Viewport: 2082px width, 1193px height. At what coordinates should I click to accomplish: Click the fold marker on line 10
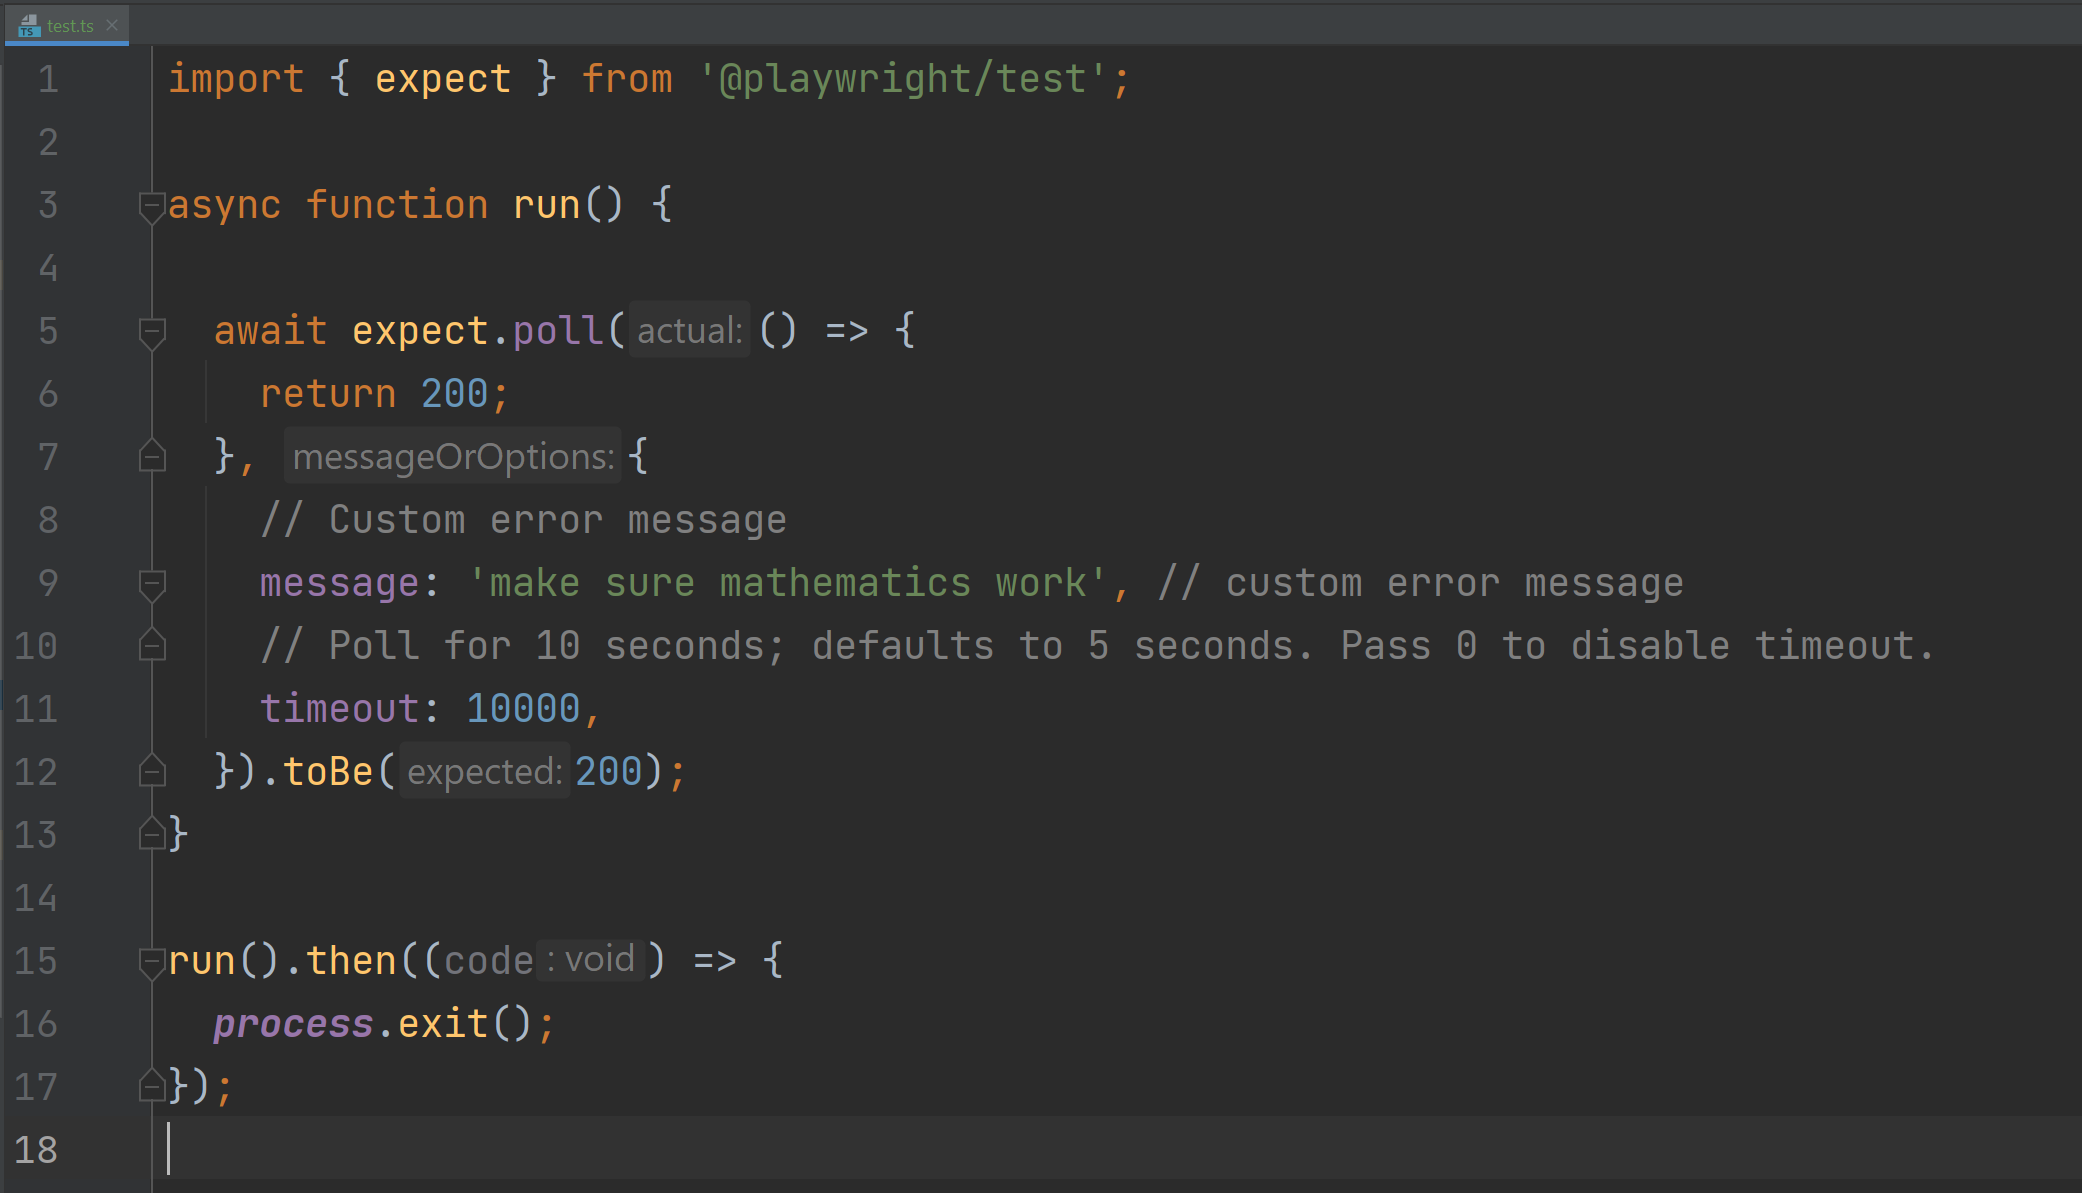tap(152, 646)
